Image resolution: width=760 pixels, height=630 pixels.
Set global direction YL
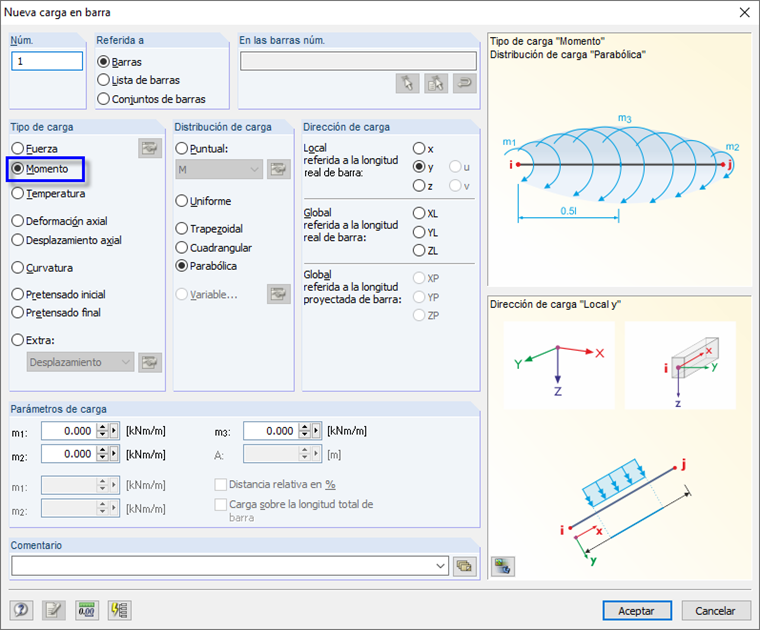426,232
